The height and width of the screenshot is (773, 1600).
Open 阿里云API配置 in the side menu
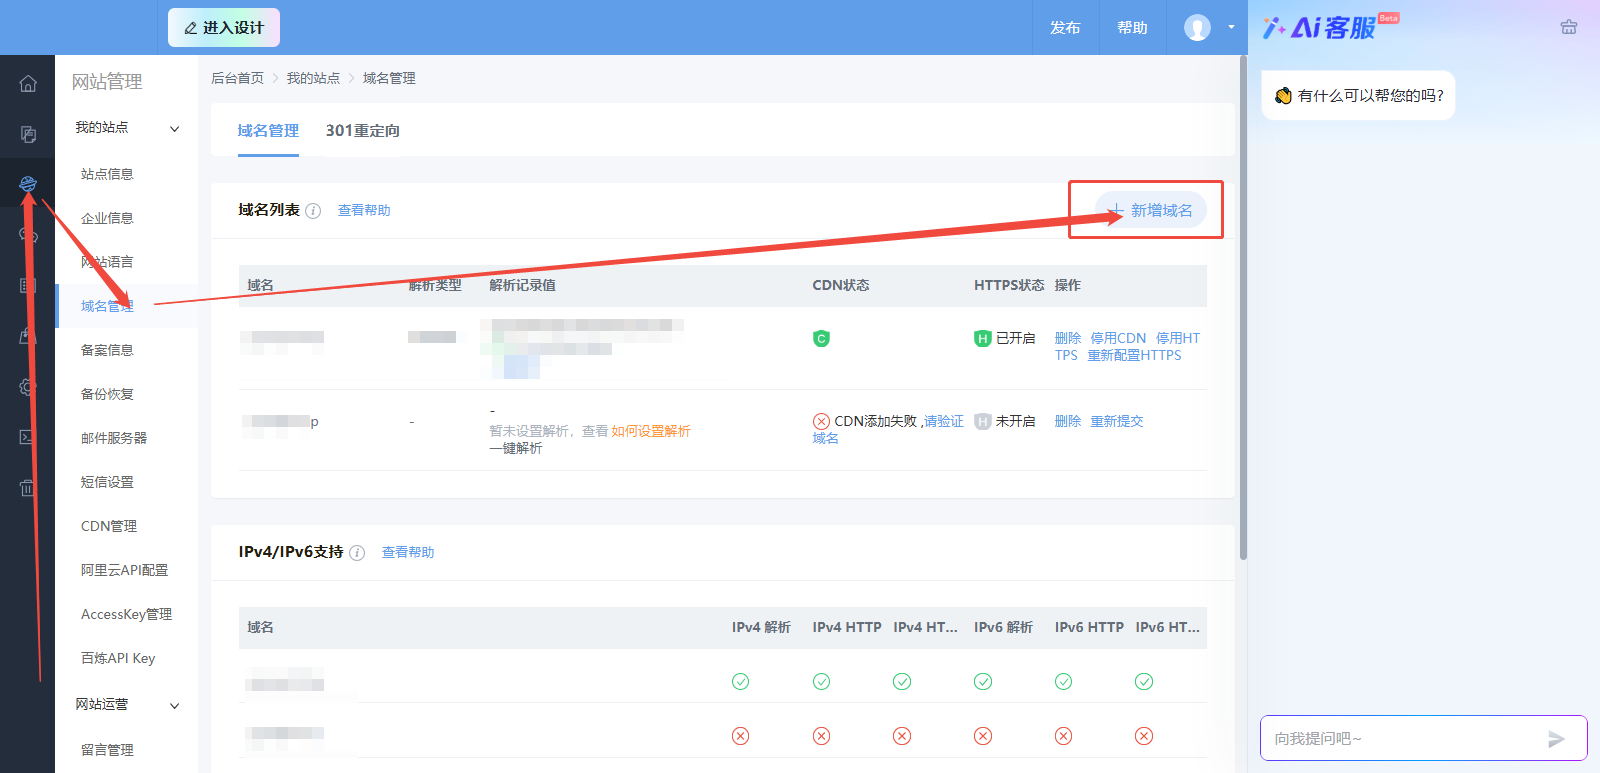pos(124,570)
